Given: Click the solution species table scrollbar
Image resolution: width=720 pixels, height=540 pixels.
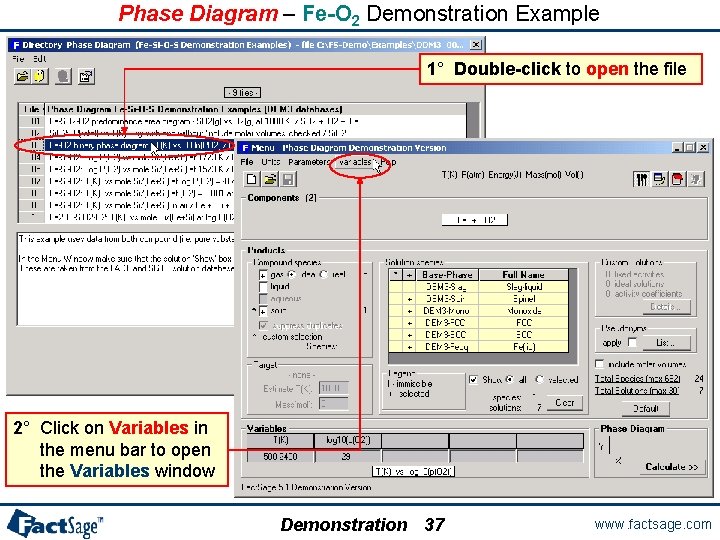Looking at the screenshot, I should [573, 311].
